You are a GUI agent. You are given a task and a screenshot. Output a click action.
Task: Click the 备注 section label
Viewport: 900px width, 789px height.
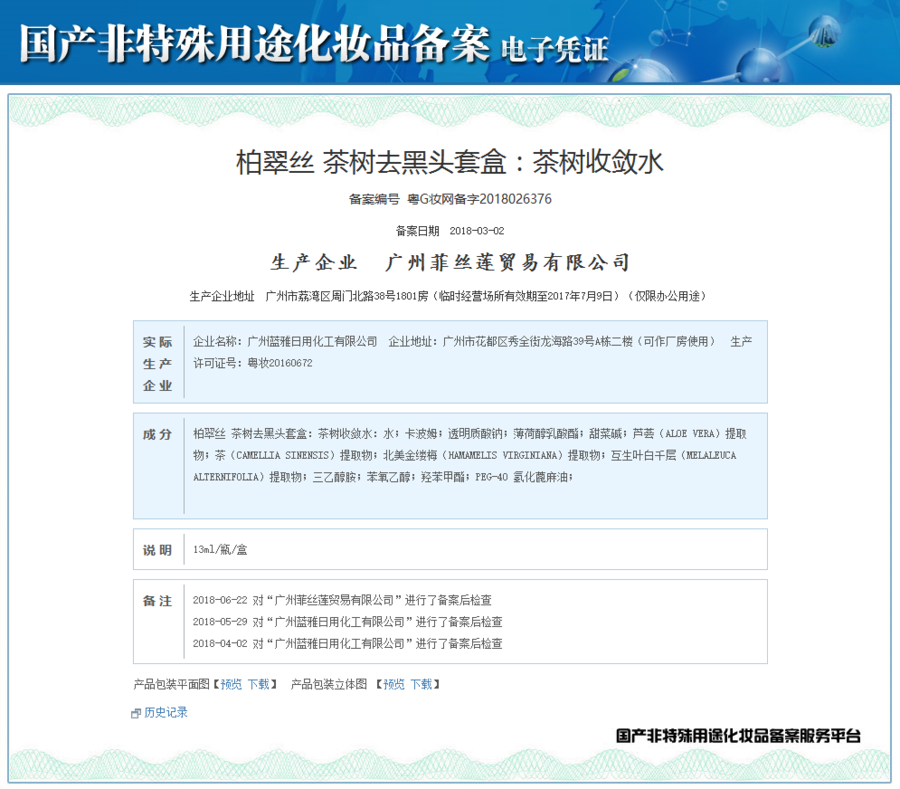pos(157,600)
